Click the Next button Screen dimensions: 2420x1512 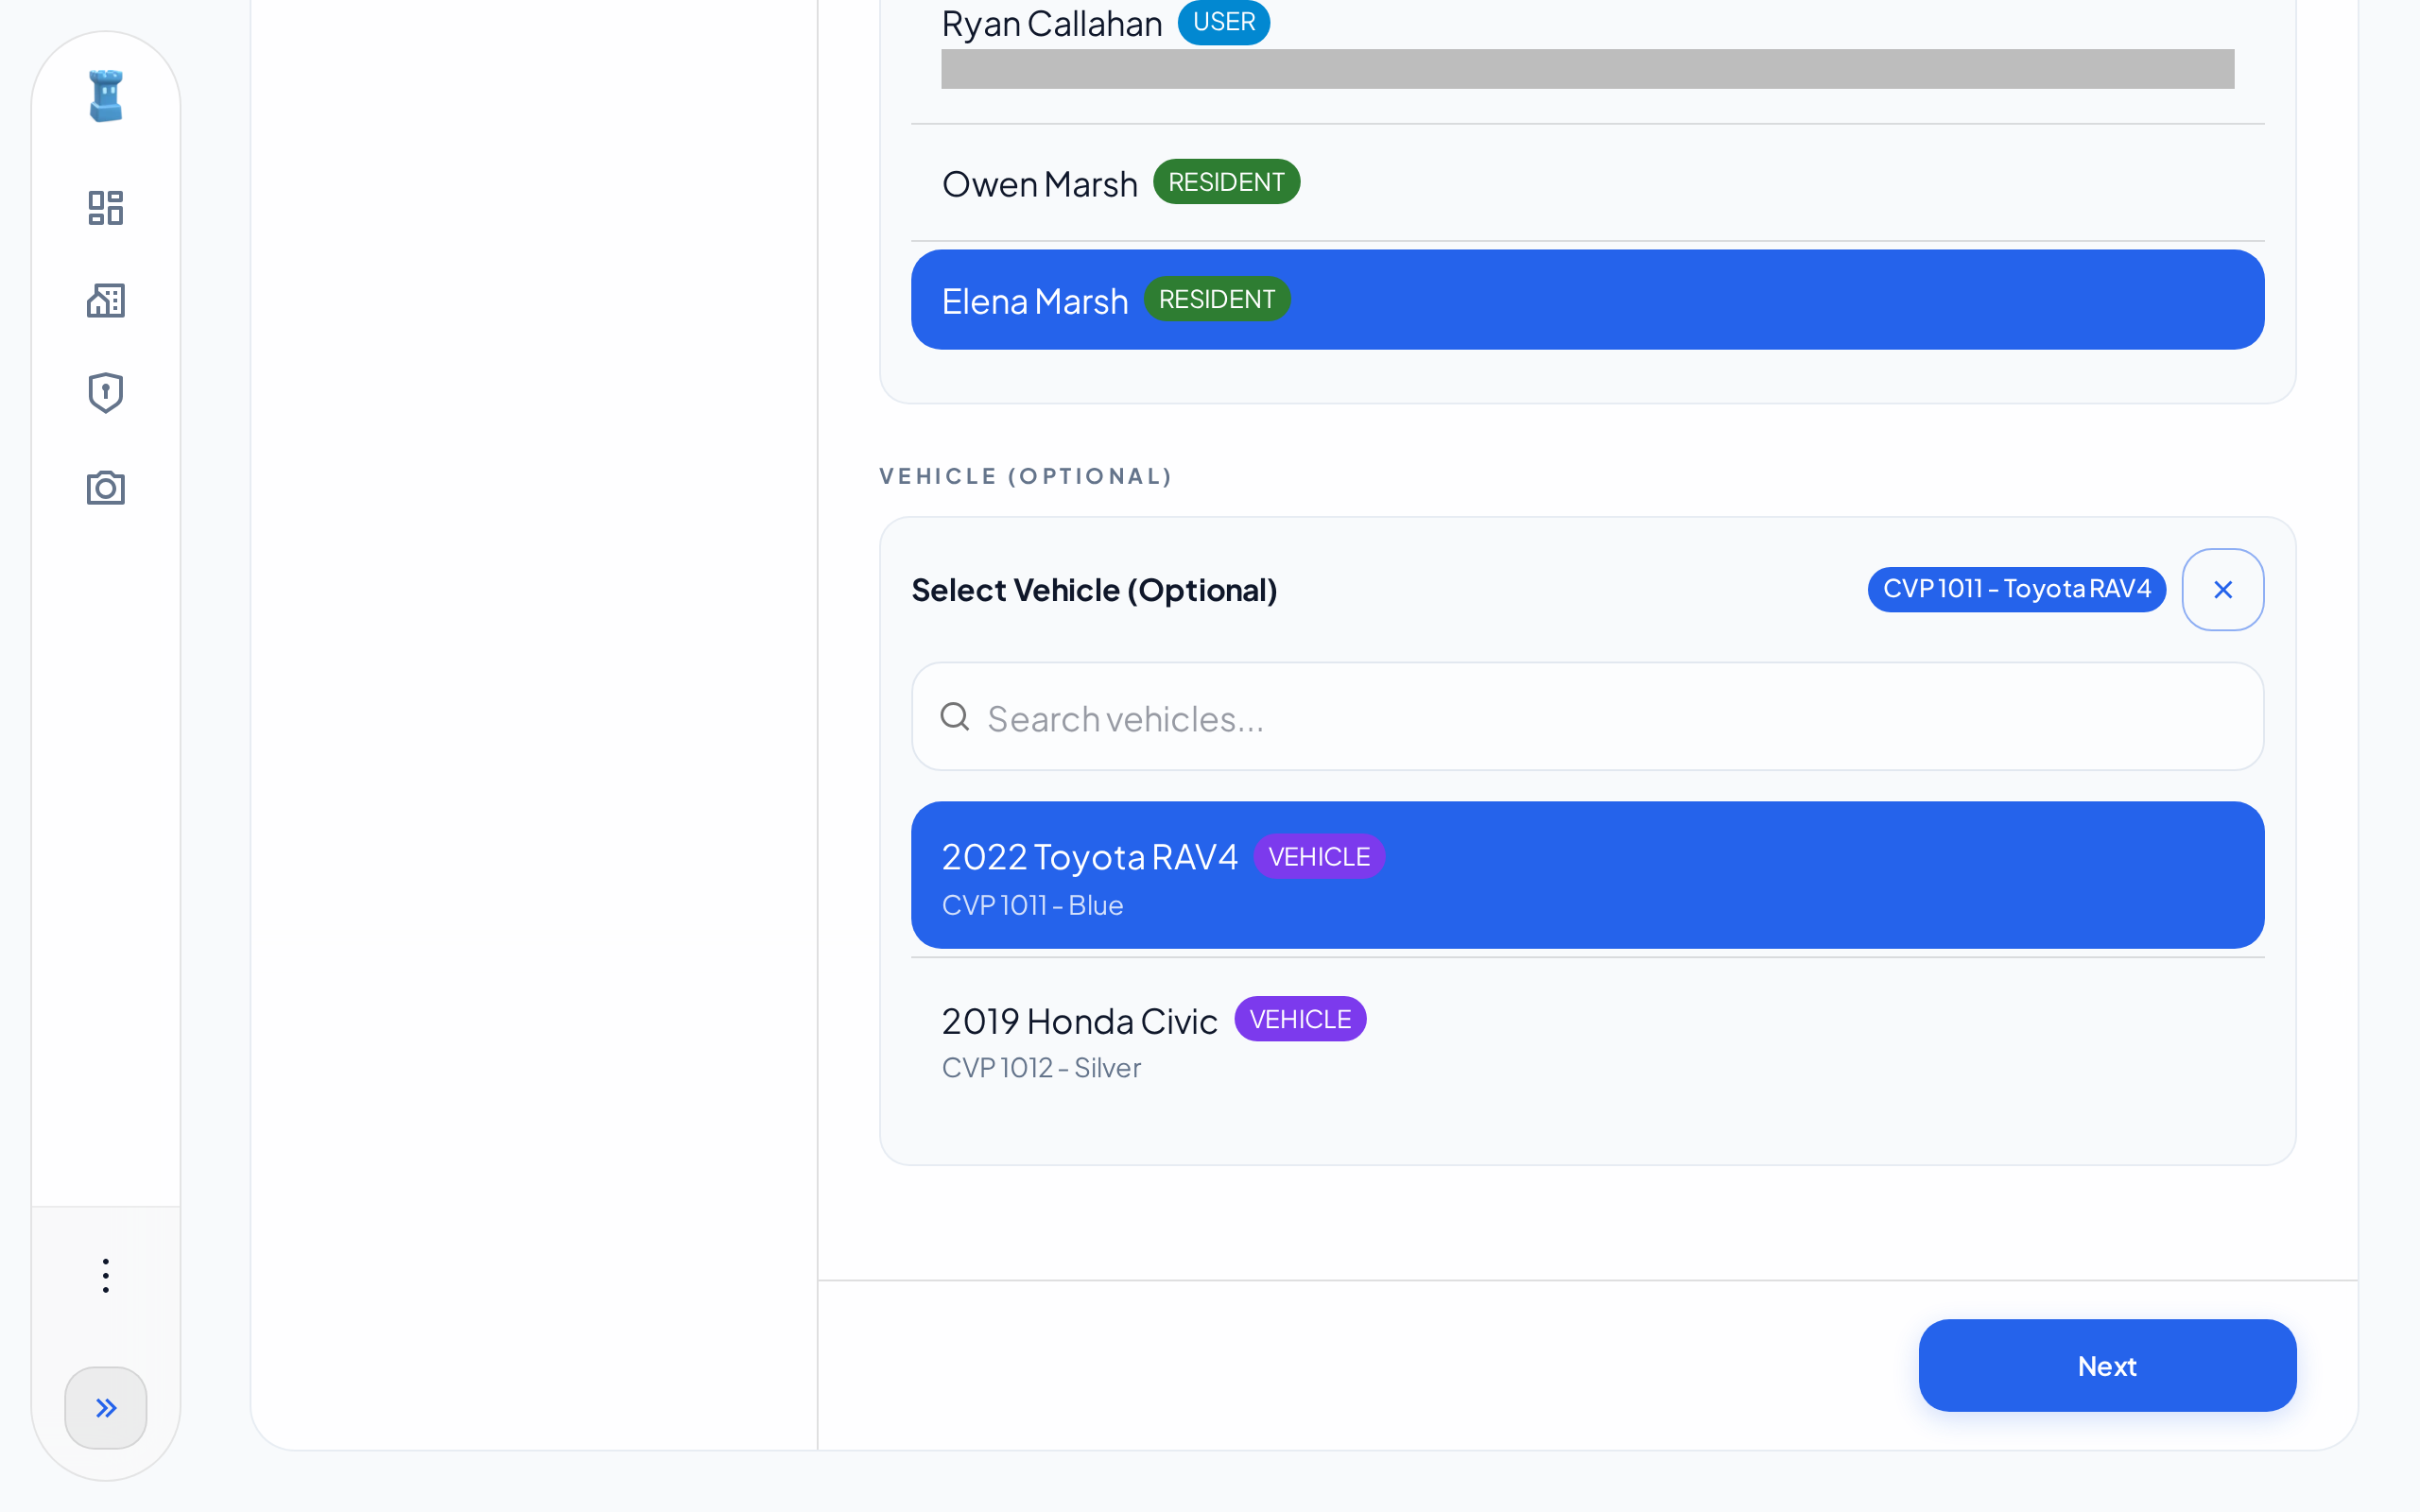point(2107,1365)
